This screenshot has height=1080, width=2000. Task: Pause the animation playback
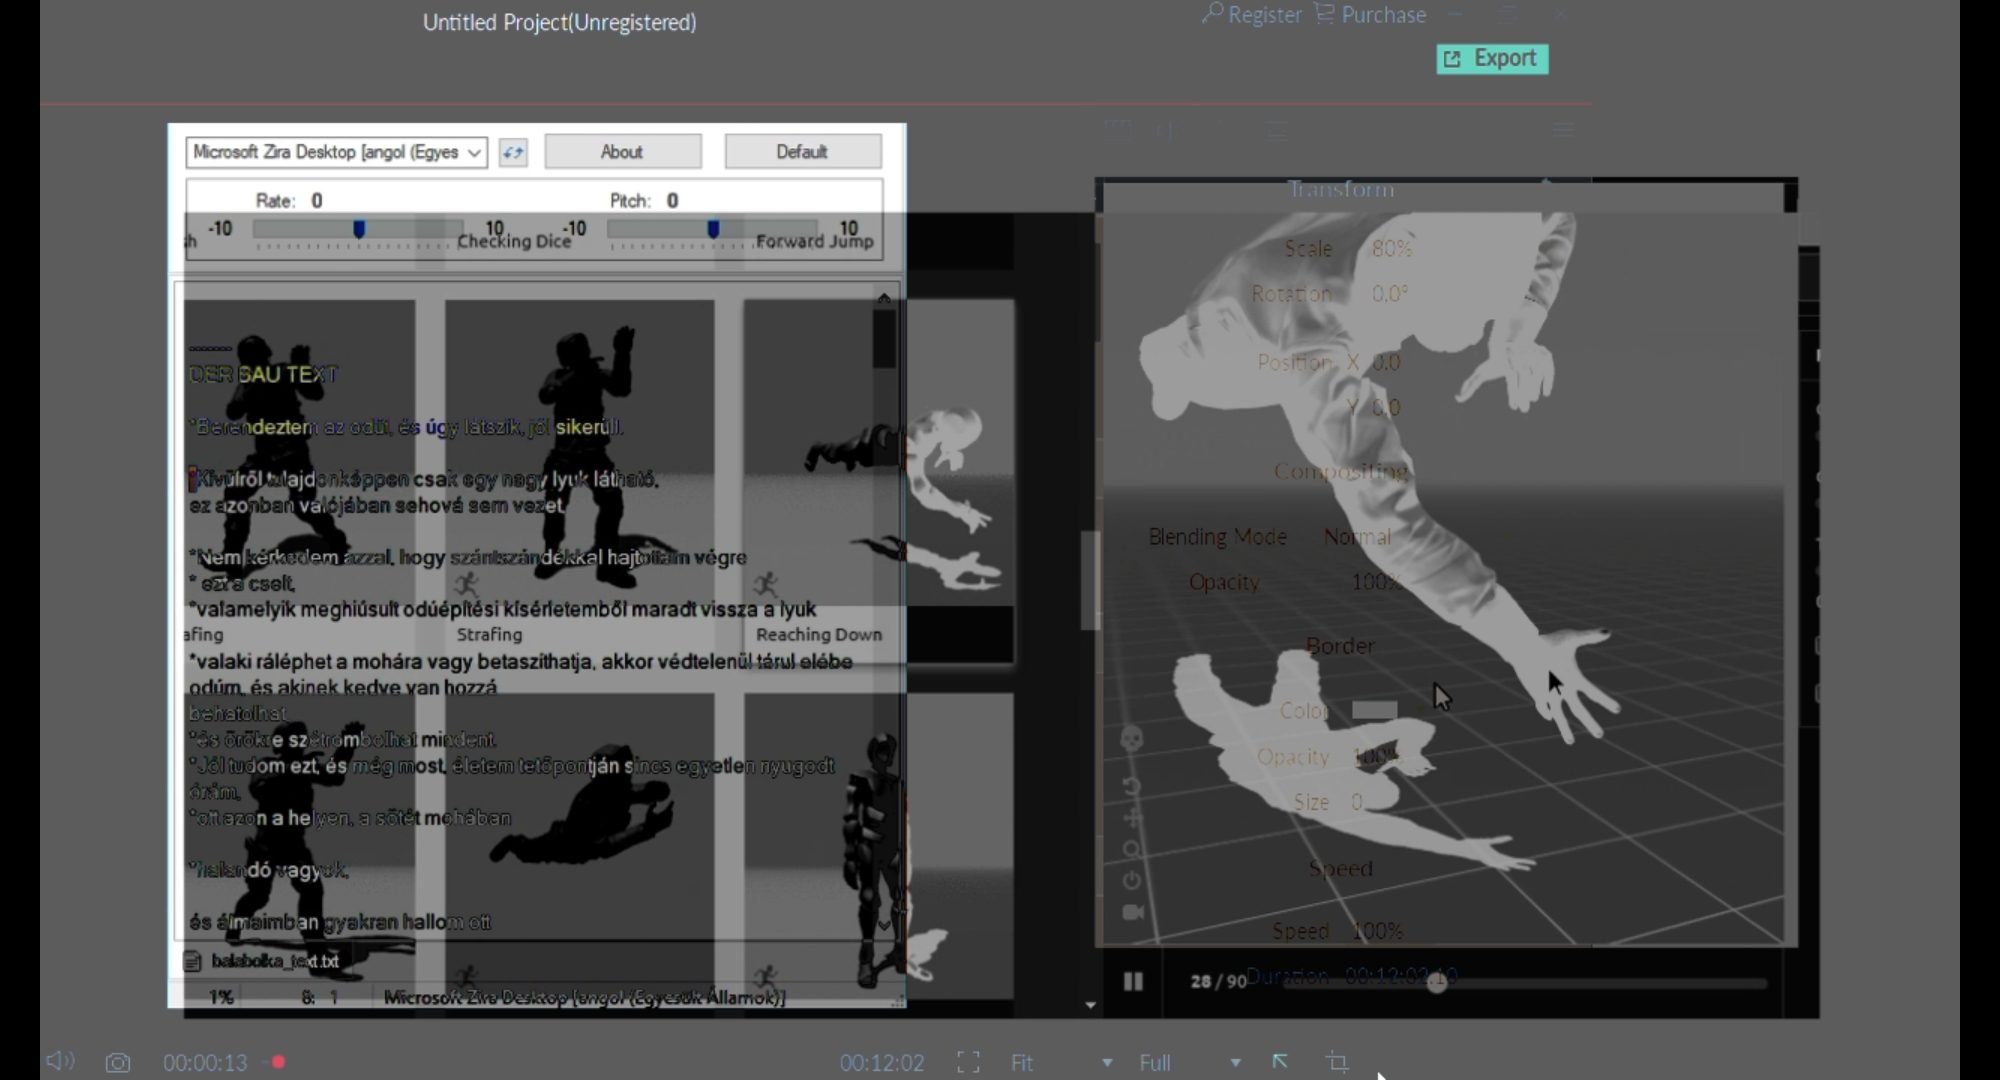(1133, 981)
